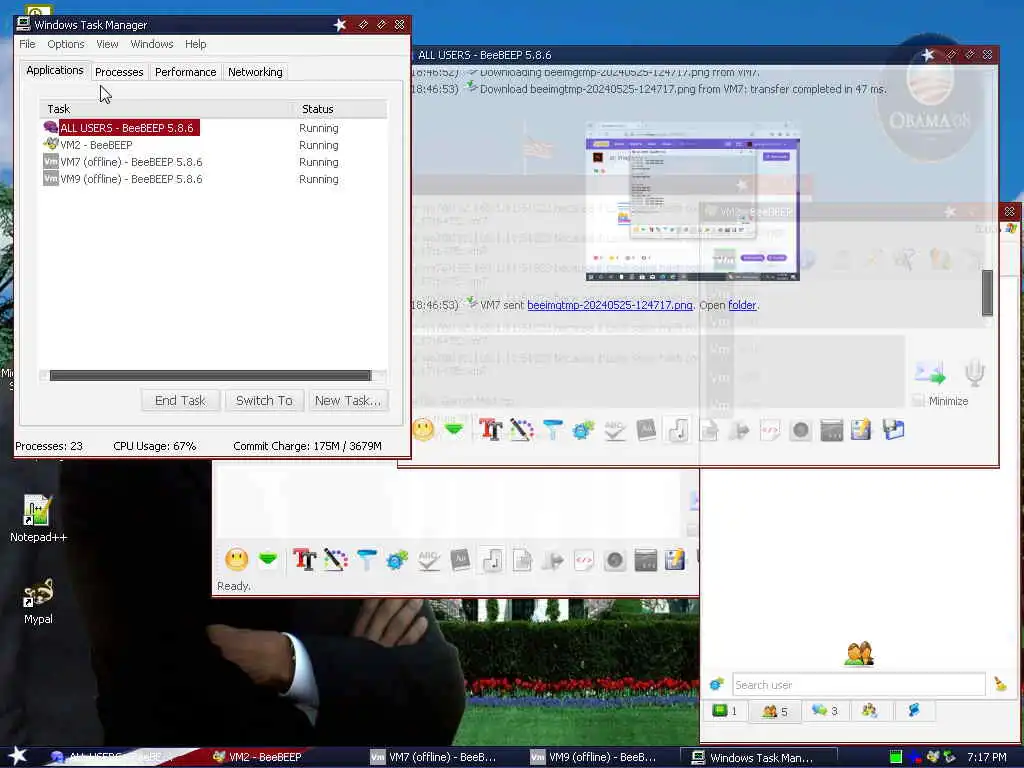Open the users tab showing 5
Viewport: 1024px width, 768px height.
click(x=774, y=711)
